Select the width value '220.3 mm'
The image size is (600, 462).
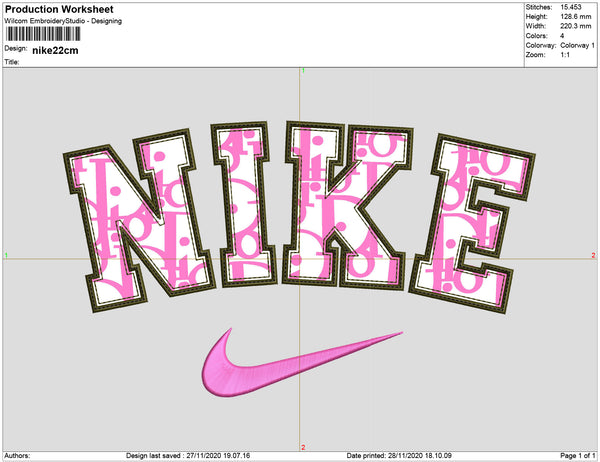tap(576, 26)
